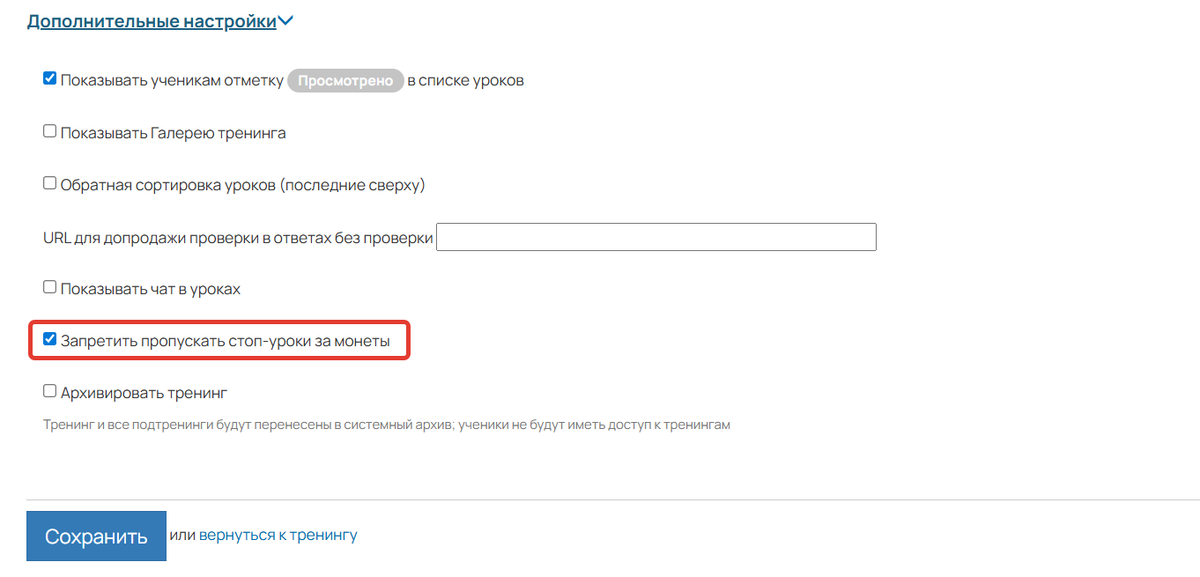Screen dimensions: 1200x577
Task: Uncheck the Запретить пропускать стоп-уроки checkbox box
Action: point(50,340)
